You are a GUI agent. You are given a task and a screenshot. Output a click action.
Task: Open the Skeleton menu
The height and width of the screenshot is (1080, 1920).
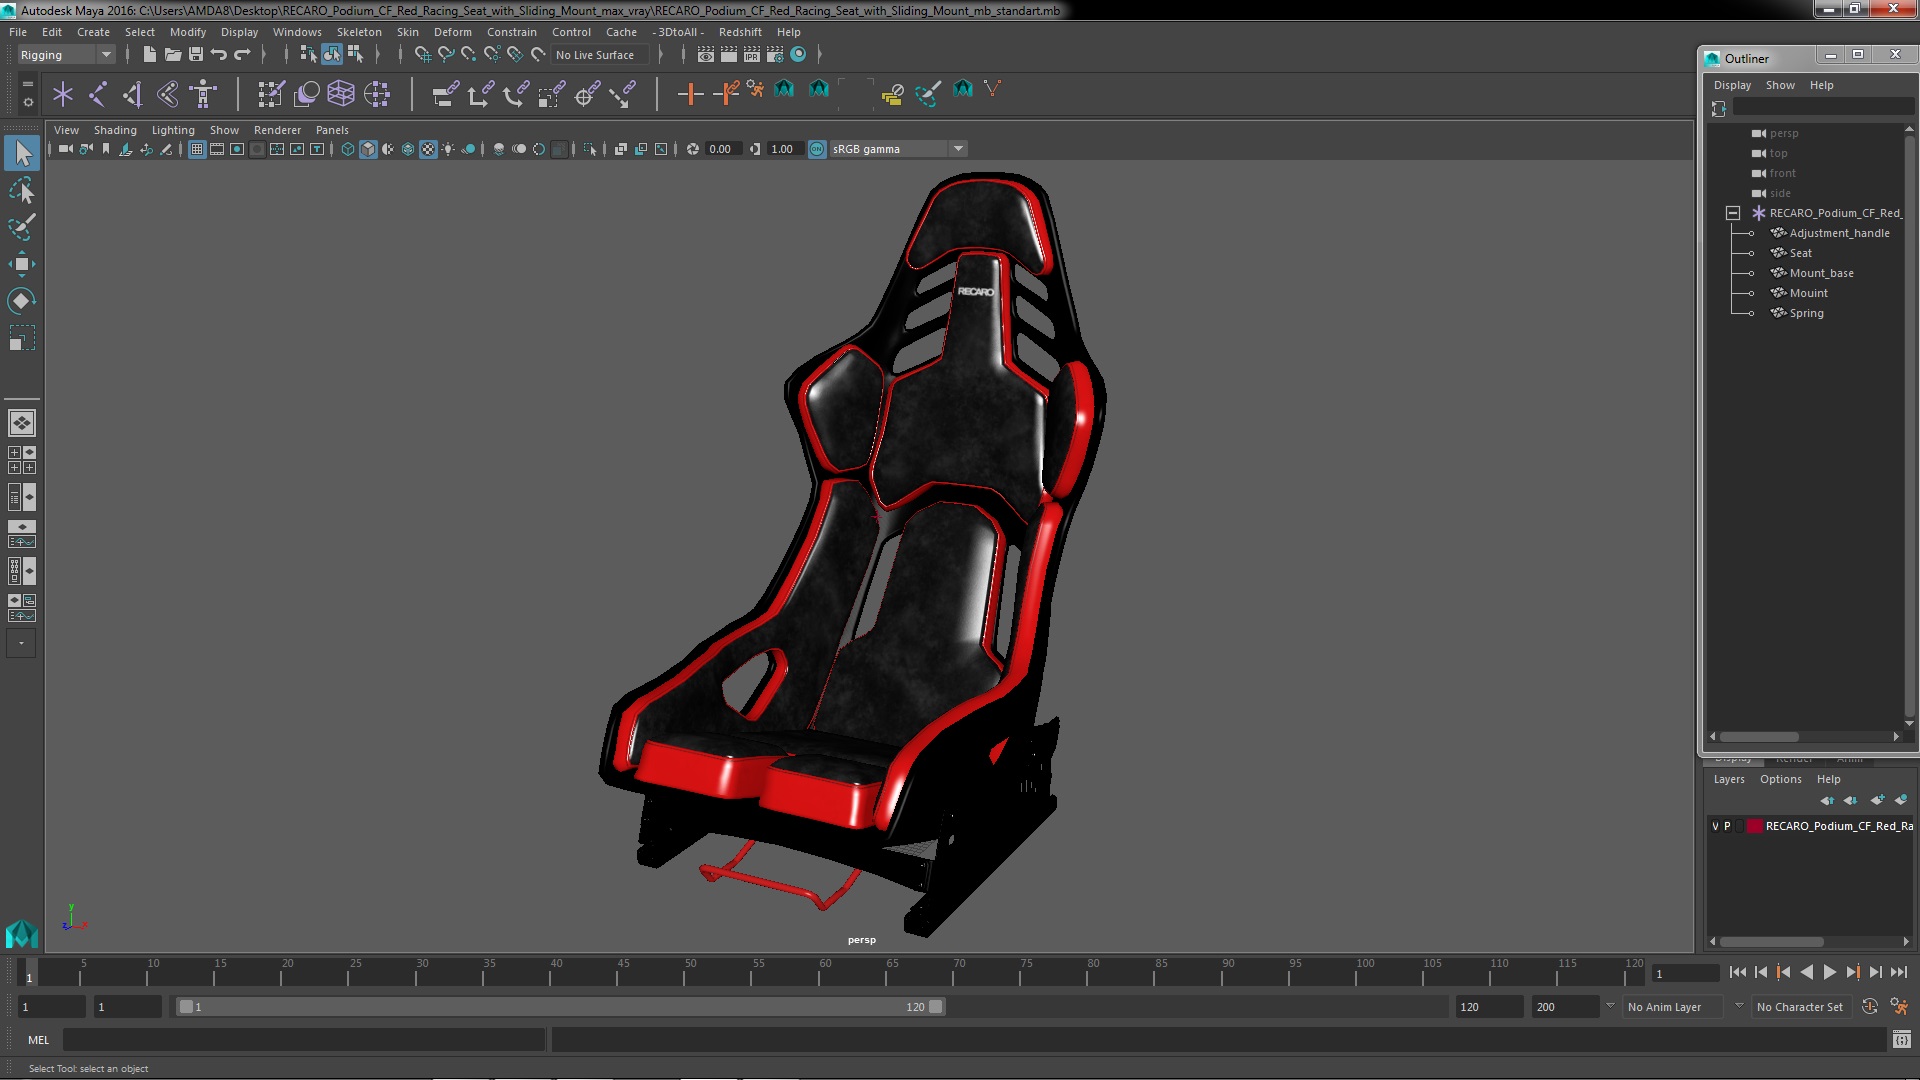point(359,32)
